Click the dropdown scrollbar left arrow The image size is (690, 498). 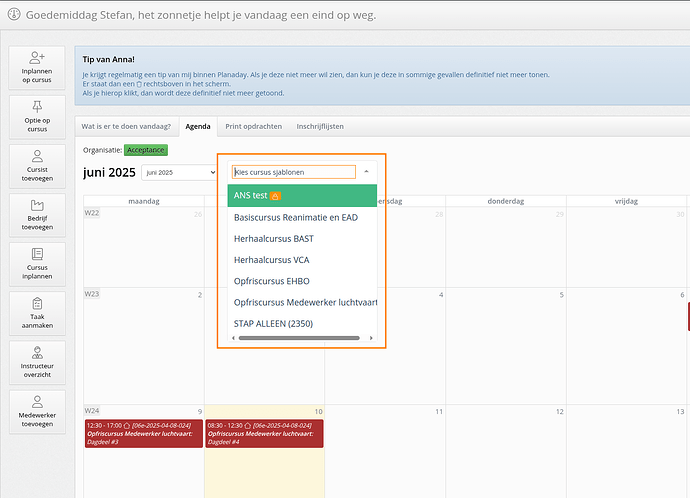pos(233,338)
